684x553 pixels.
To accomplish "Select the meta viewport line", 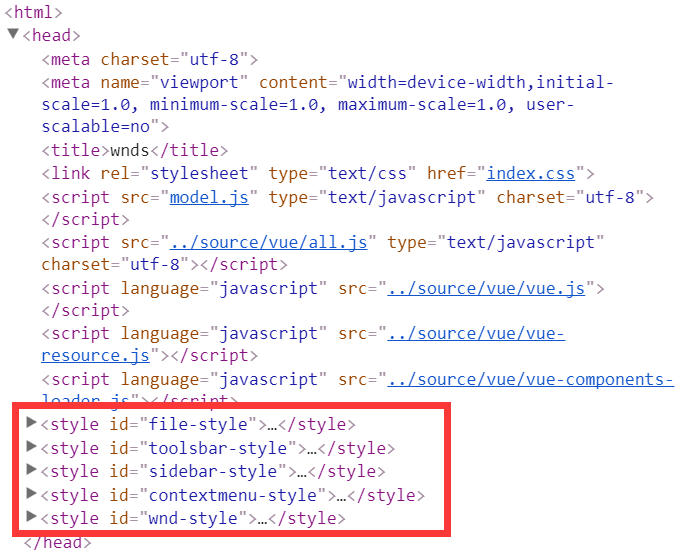I will coord(327,105).
